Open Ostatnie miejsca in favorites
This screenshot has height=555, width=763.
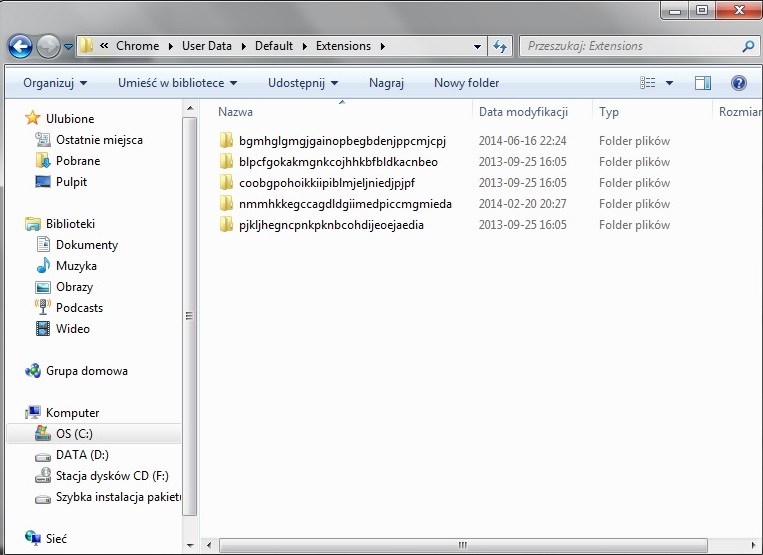pos(99,140)
